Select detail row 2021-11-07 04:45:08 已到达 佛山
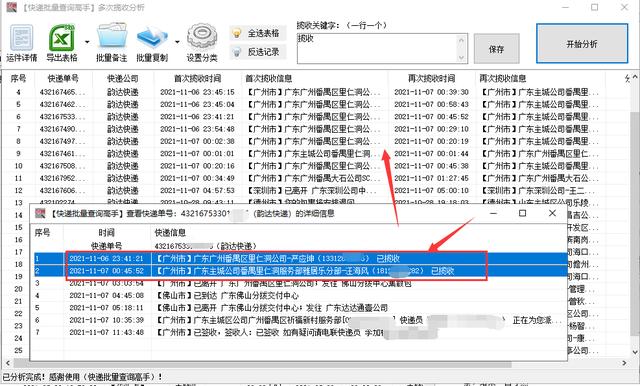This screenshot has width=640, height=386. tap(300, 295)
